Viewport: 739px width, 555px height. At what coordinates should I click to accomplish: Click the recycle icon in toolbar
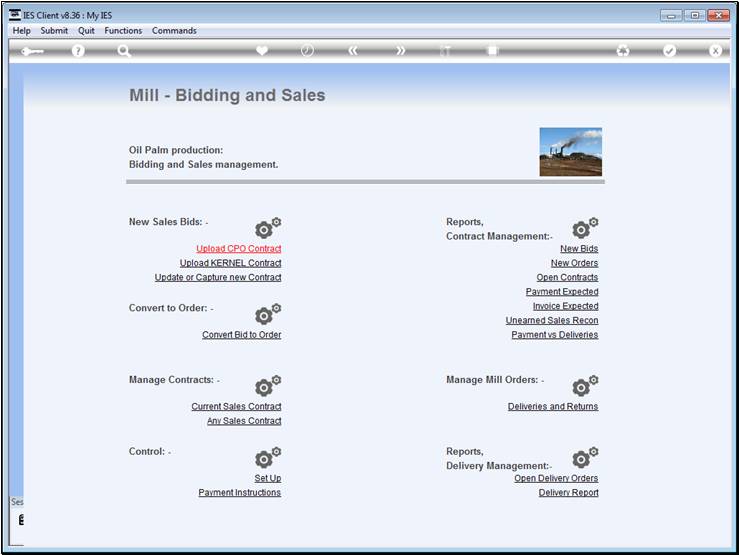(x=623, y=50)
